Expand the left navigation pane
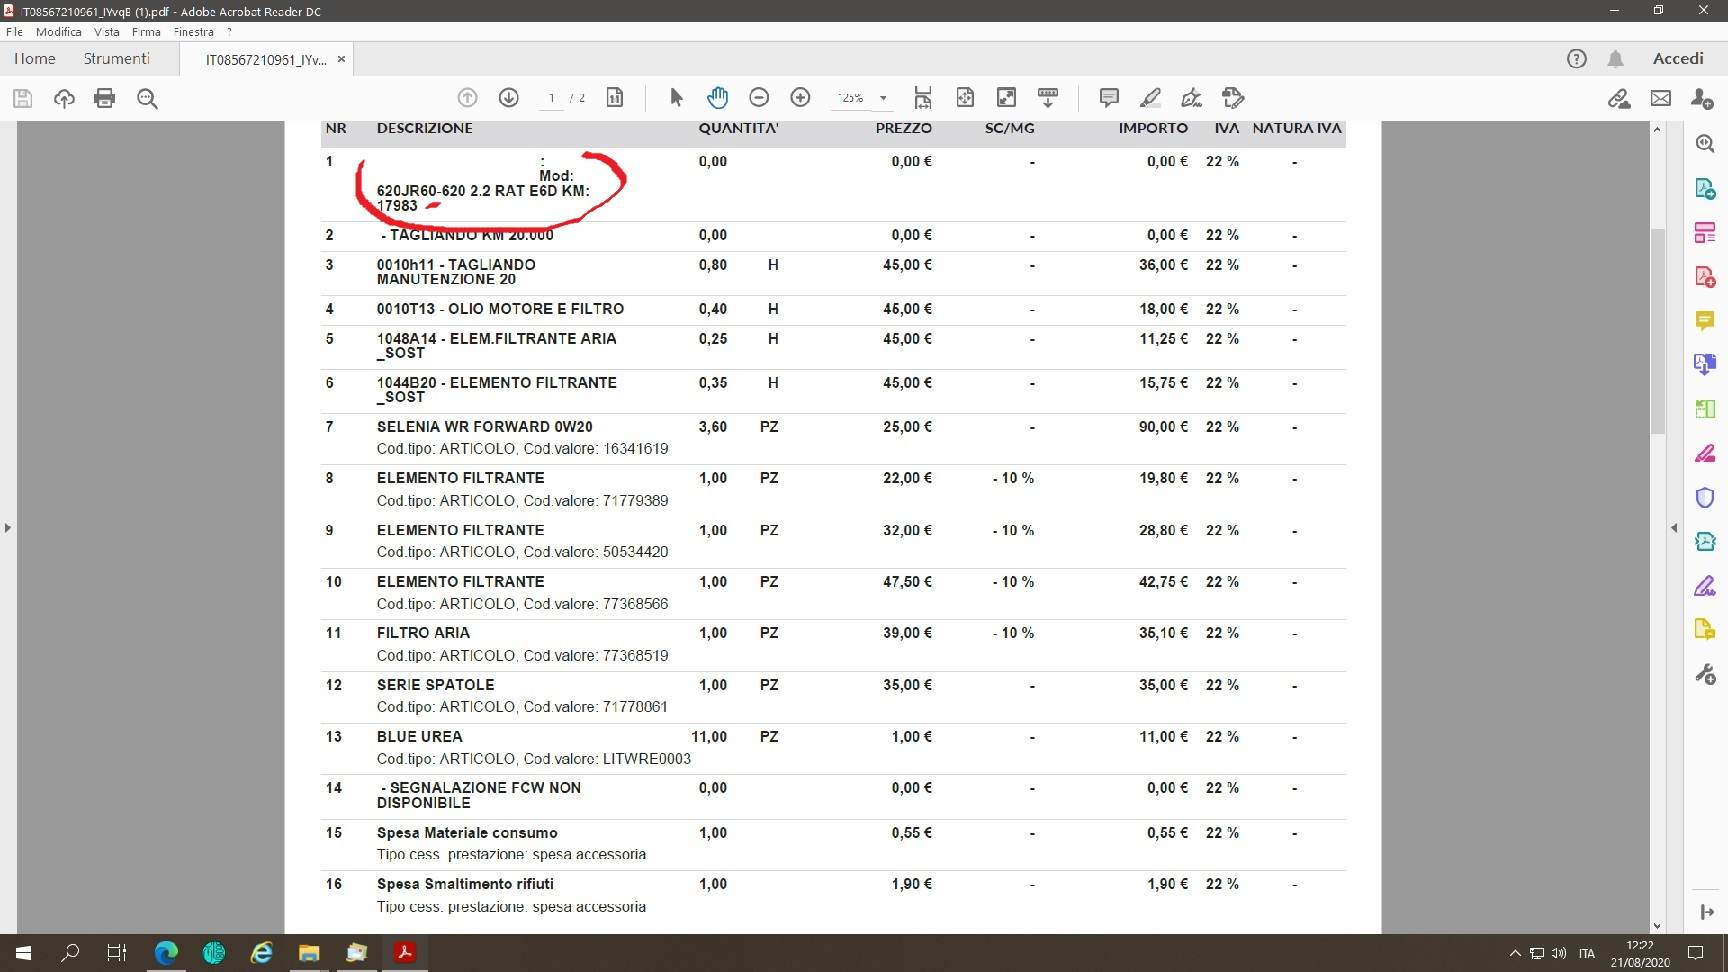 8,527
